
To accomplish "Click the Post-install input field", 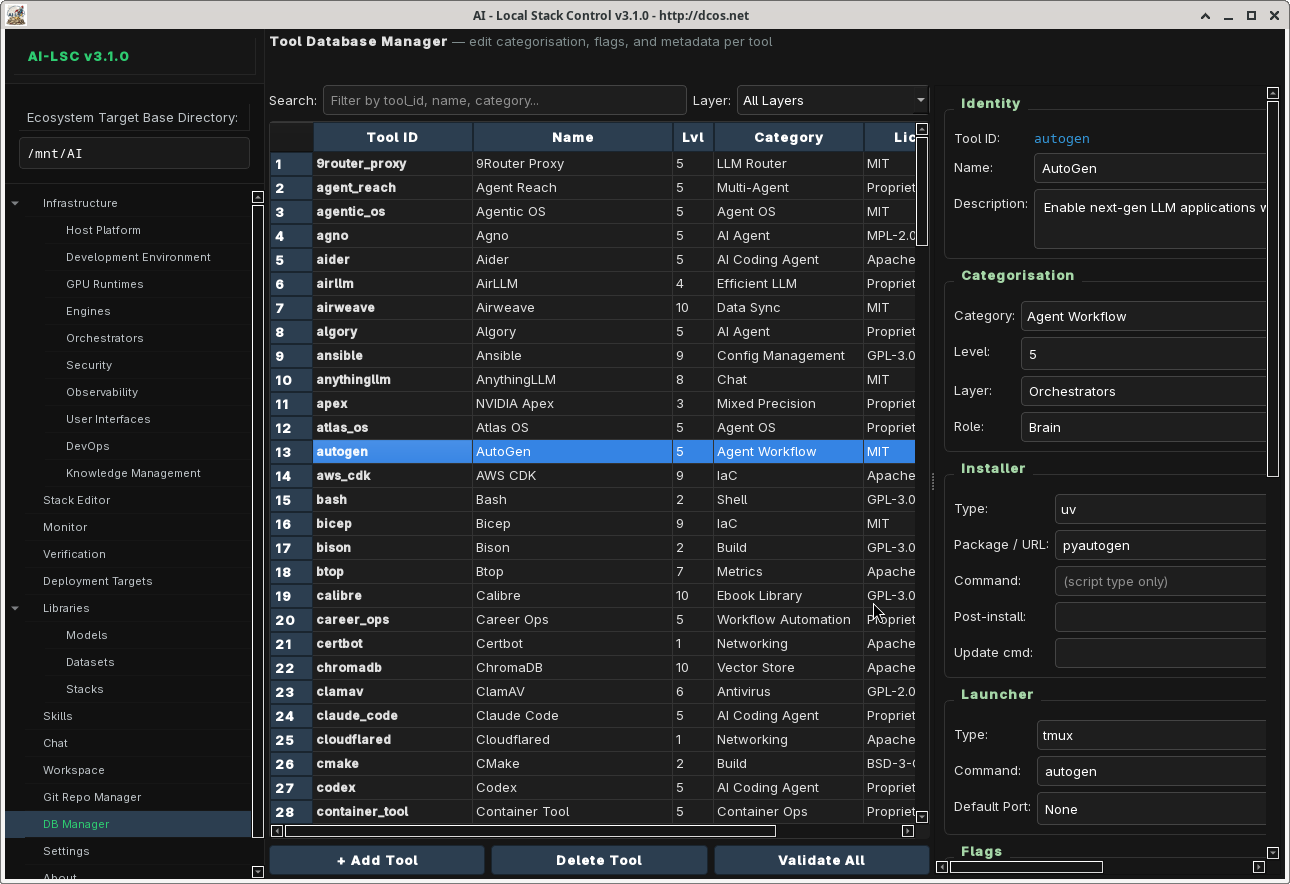I will click(1161, 618).
